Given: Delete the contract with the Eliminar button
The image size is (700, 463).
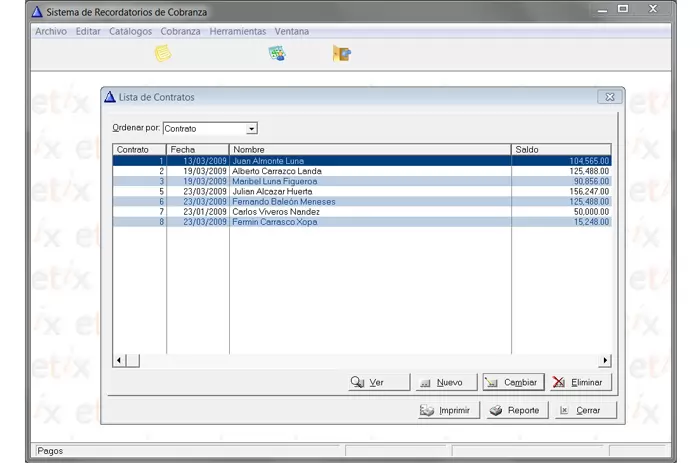Looking at the screenshot, I should (x=579, y=382).
